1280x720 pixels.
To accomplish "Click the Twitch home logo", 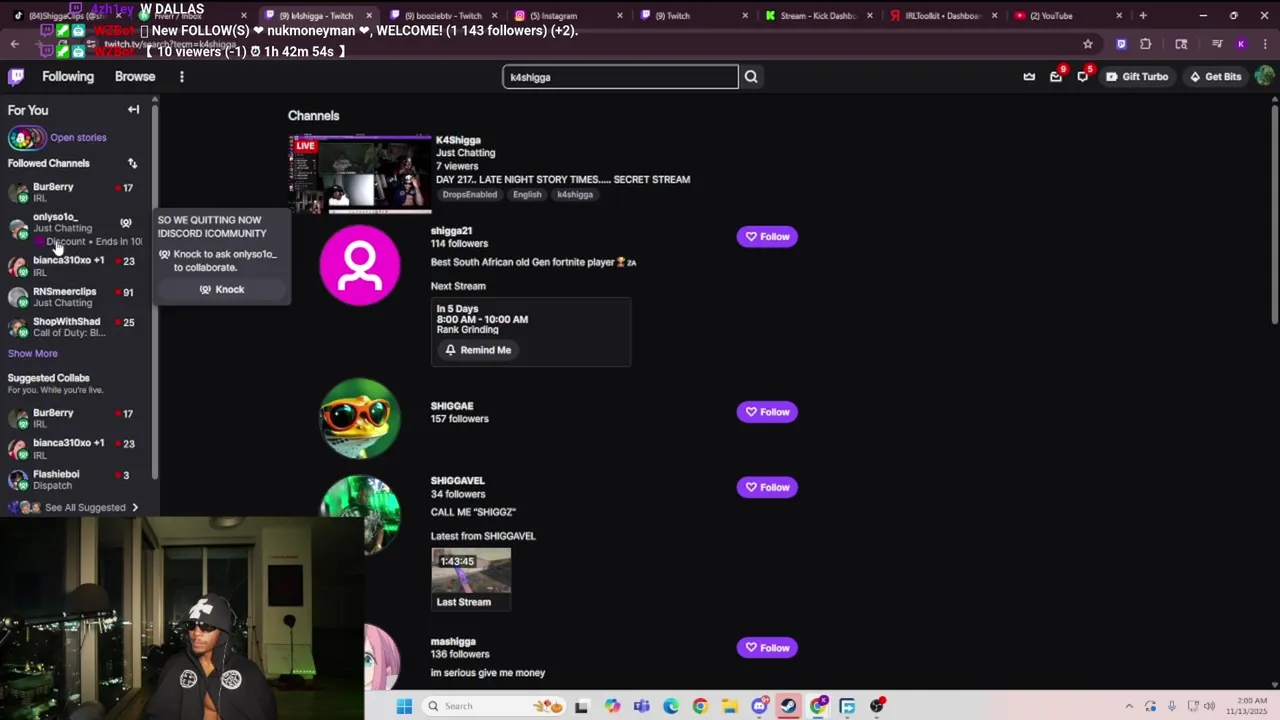I will 16,77.
